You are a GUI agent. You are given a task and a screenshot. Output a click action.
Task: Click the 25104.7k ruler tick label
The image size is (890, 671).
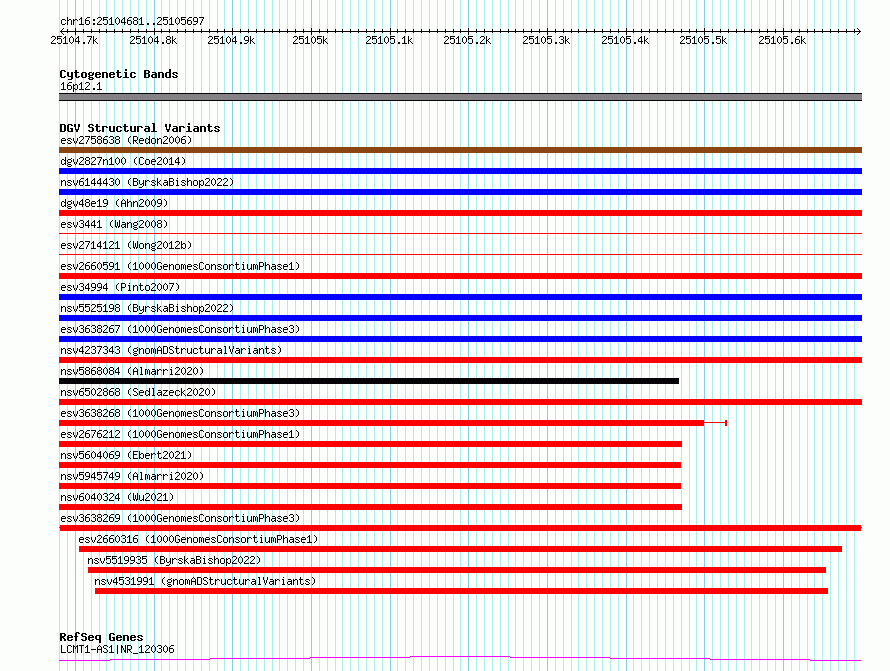click(74, 40)
